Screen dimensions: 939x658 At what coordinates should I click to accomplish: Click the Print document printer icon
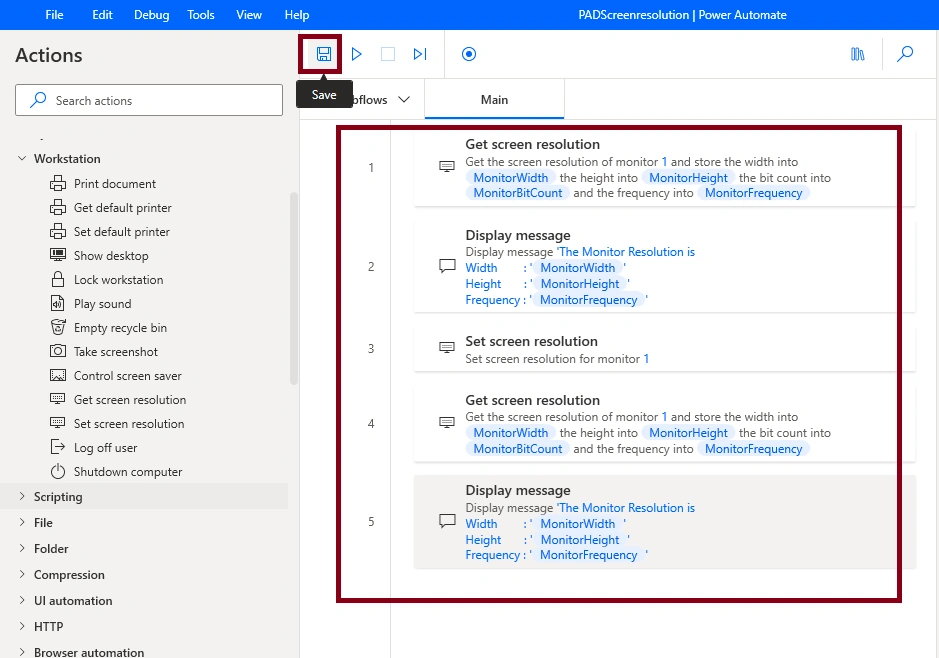click(x=57, y=183)
